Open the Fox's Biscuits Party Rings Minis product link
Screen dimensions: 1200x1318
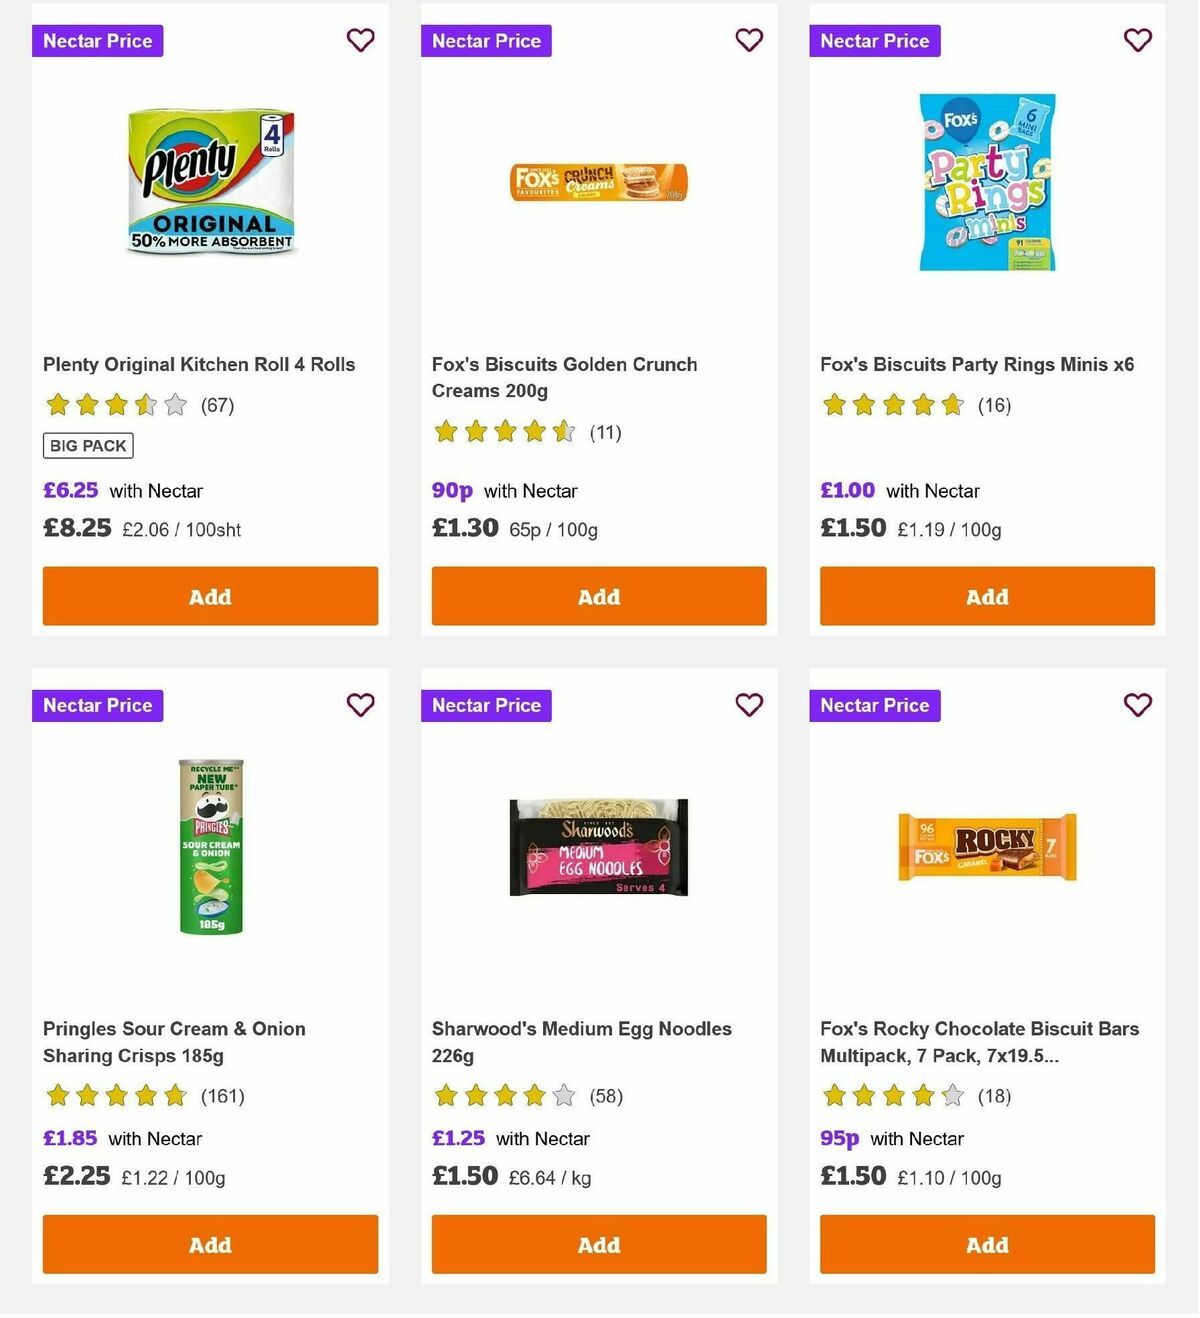click(x=976, y=364)
